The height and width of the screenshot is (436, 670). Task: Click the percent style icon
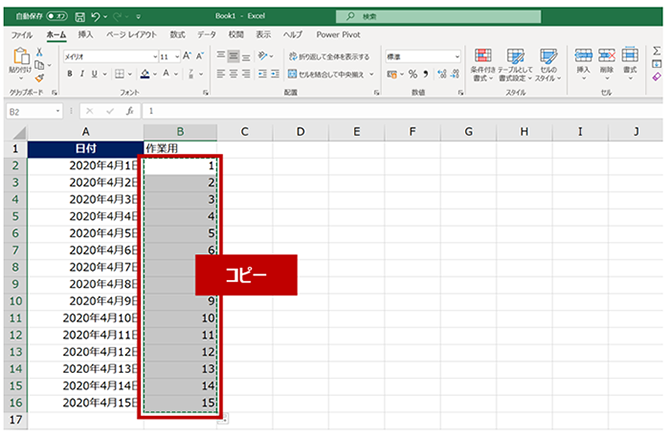(411, 74)
